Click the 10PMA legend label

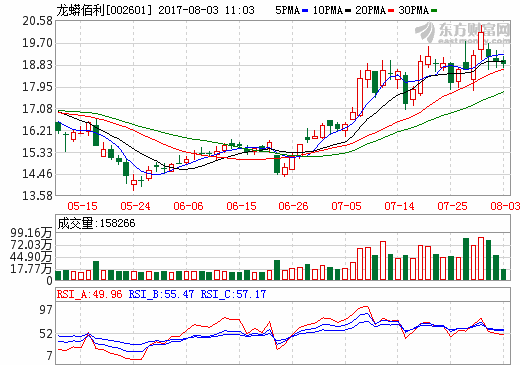(328, 10)
